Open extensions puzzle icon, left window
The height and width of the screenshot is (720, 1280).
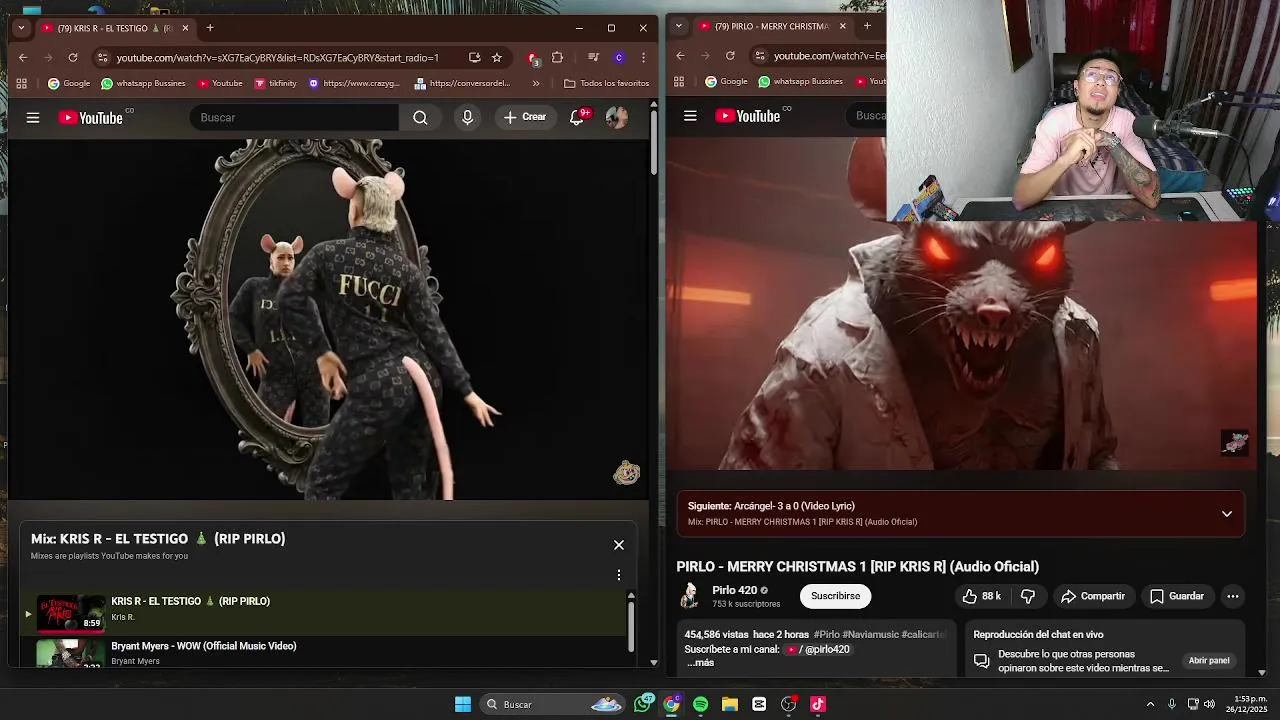tap(557, 58)
